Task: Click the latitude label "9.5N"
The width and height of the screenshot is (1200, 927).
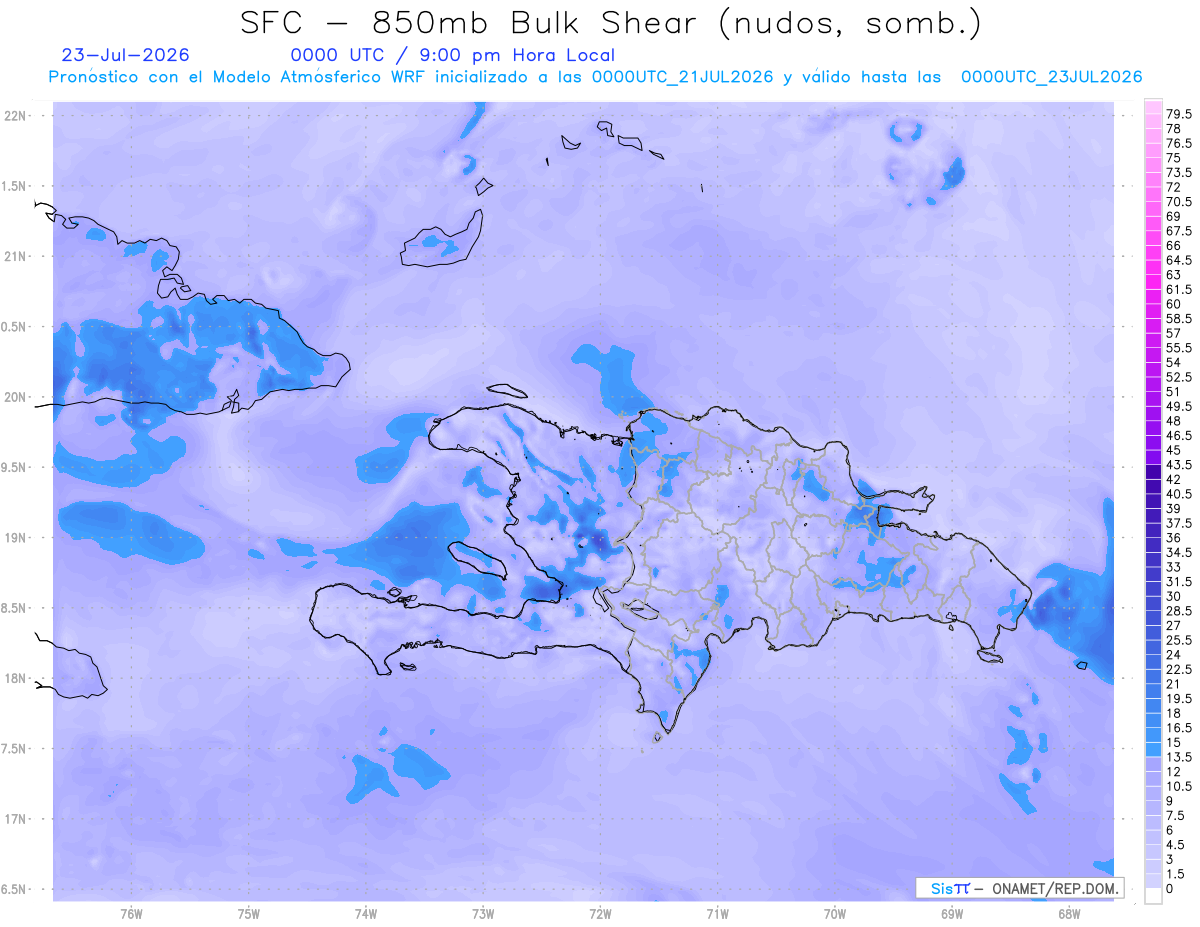Action: [x=14, y=467]
